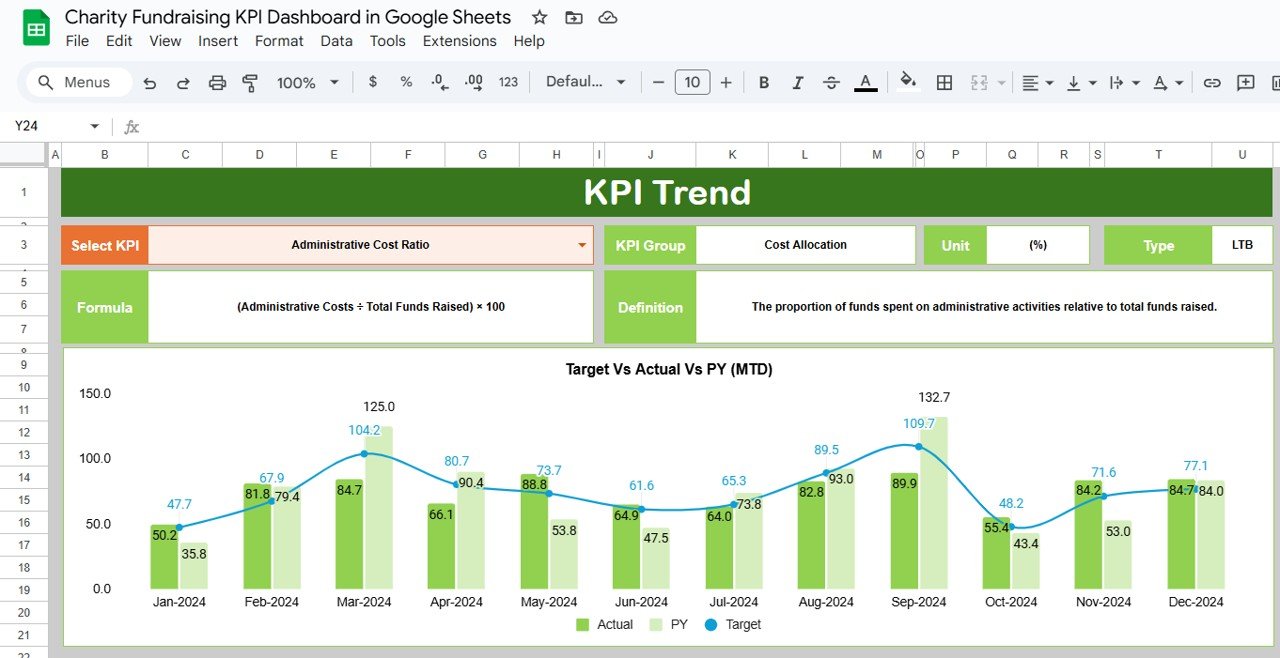Format as currency

(x=373, y=82)
